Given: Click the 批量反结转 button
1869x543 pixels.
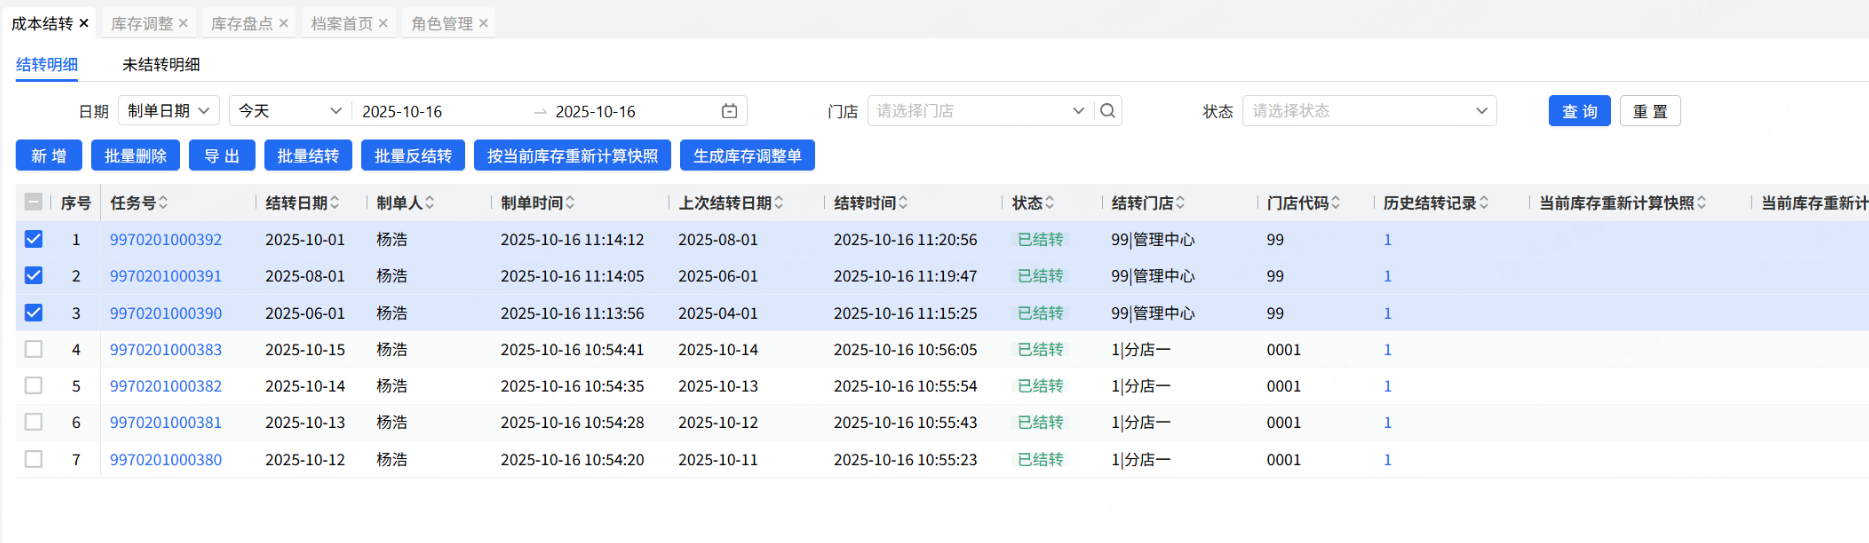Looking at the screenshot, I should [413, 156].
